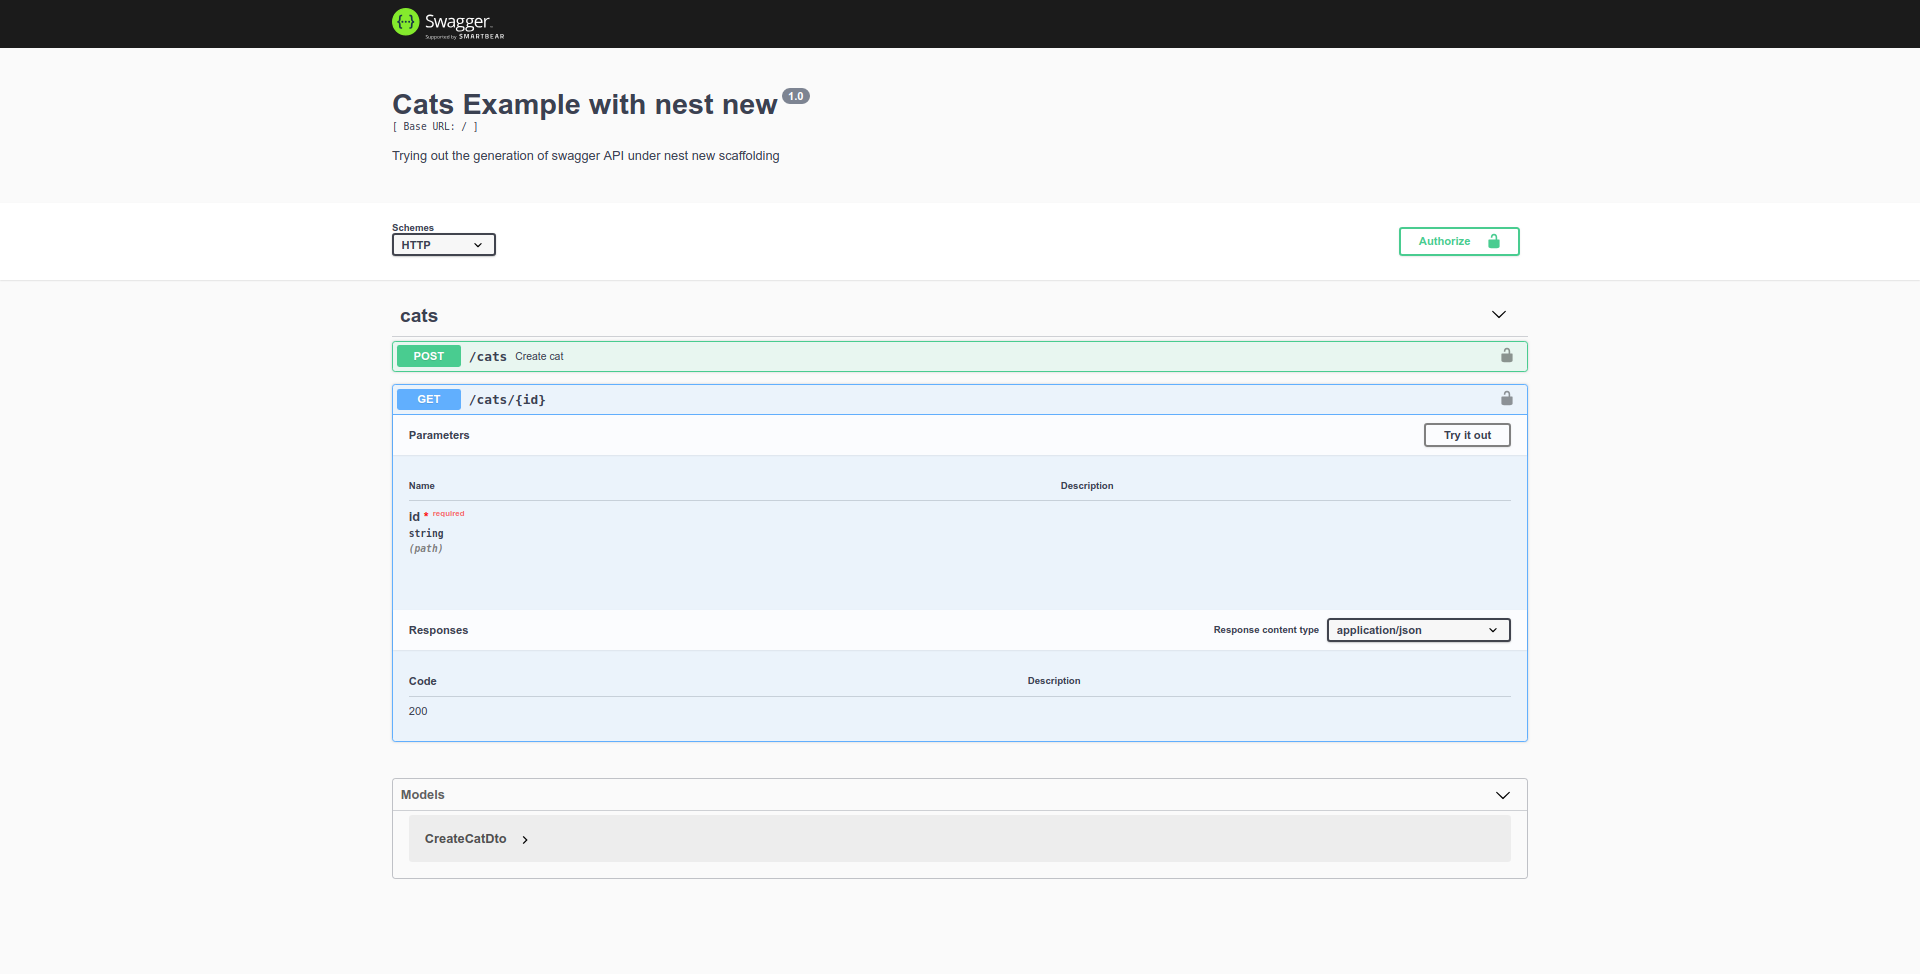Collapse the Models section using its chevron
Screen dimensions: 1920x974
coord(1503,795)
